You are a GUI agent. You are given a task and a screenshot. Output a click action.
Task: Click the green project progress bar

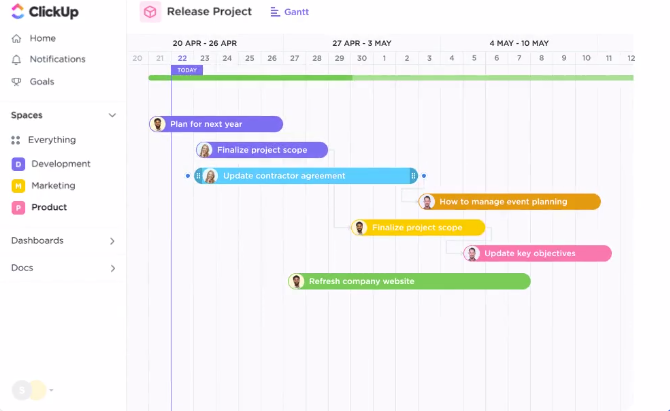click(250, 77)
